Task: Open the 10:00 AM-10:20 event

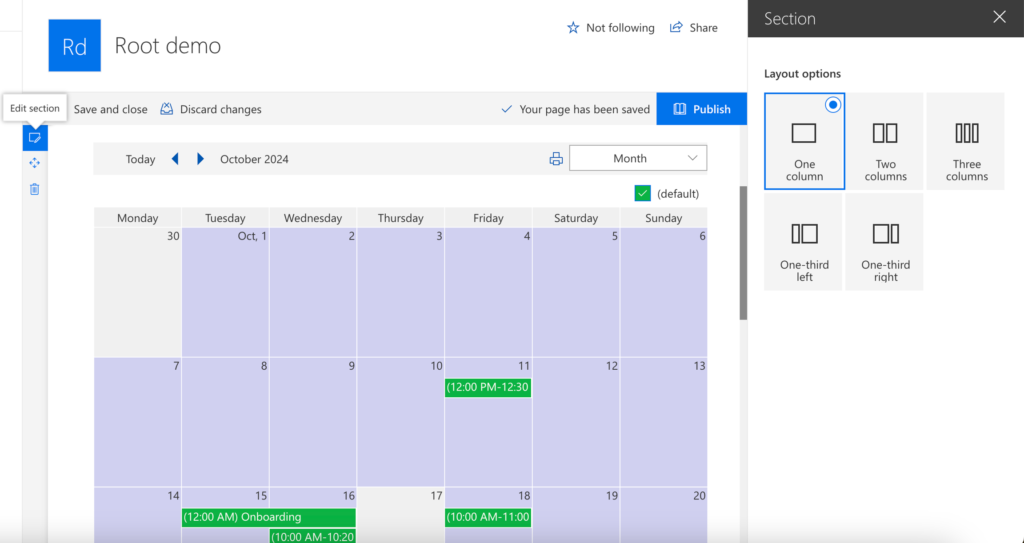Action: pyautogui.click(x=313, y=536)
